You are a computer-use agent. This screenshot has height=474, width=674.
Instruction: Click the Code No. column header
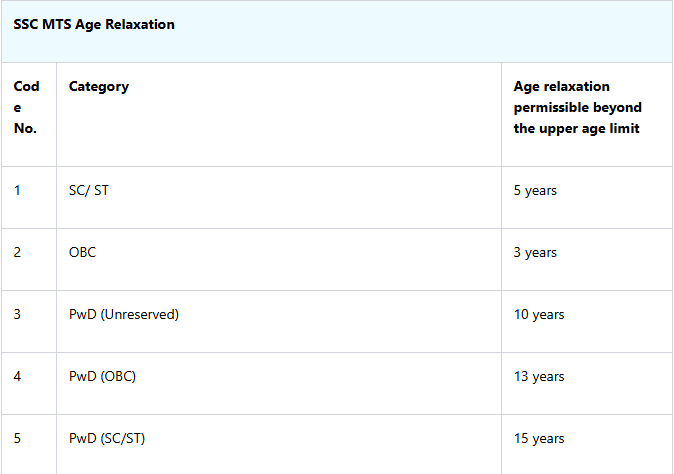27,107
